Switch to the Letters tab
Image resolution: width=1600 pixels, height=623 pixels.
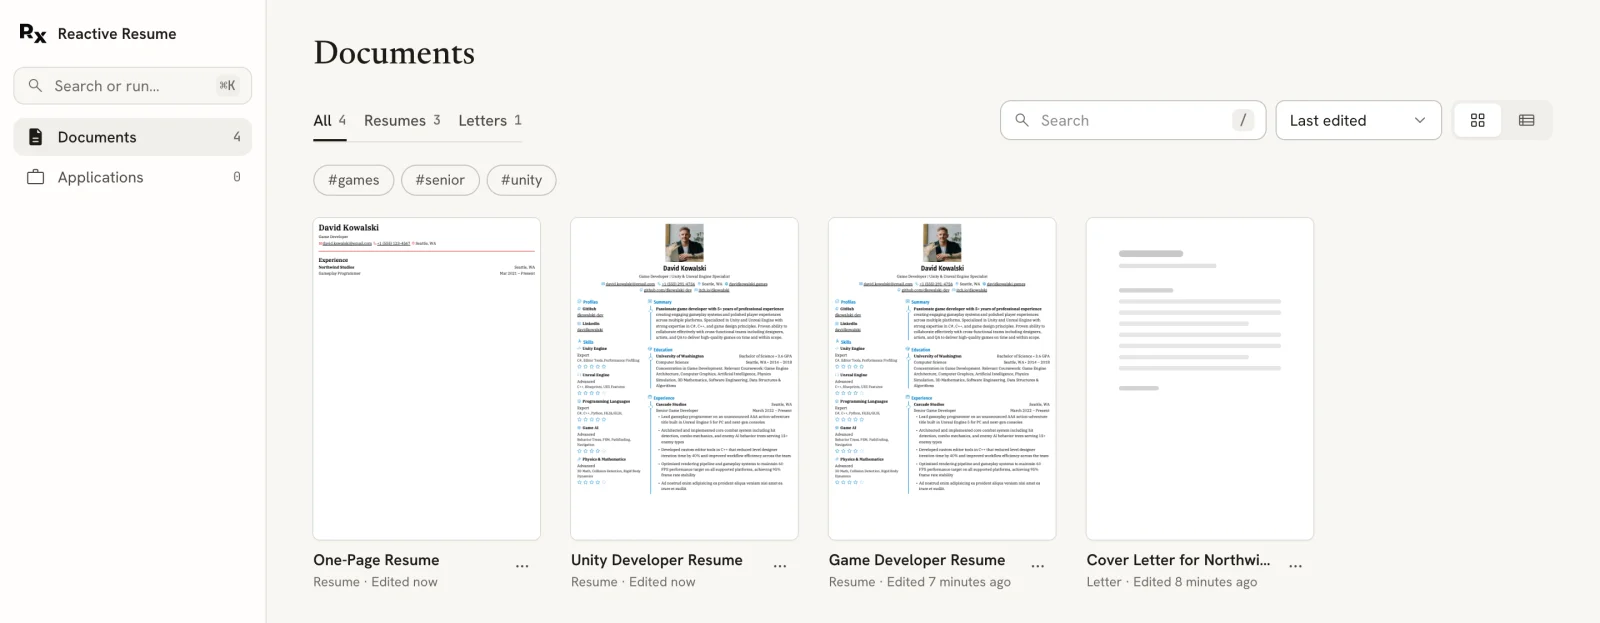click(490, 121)
